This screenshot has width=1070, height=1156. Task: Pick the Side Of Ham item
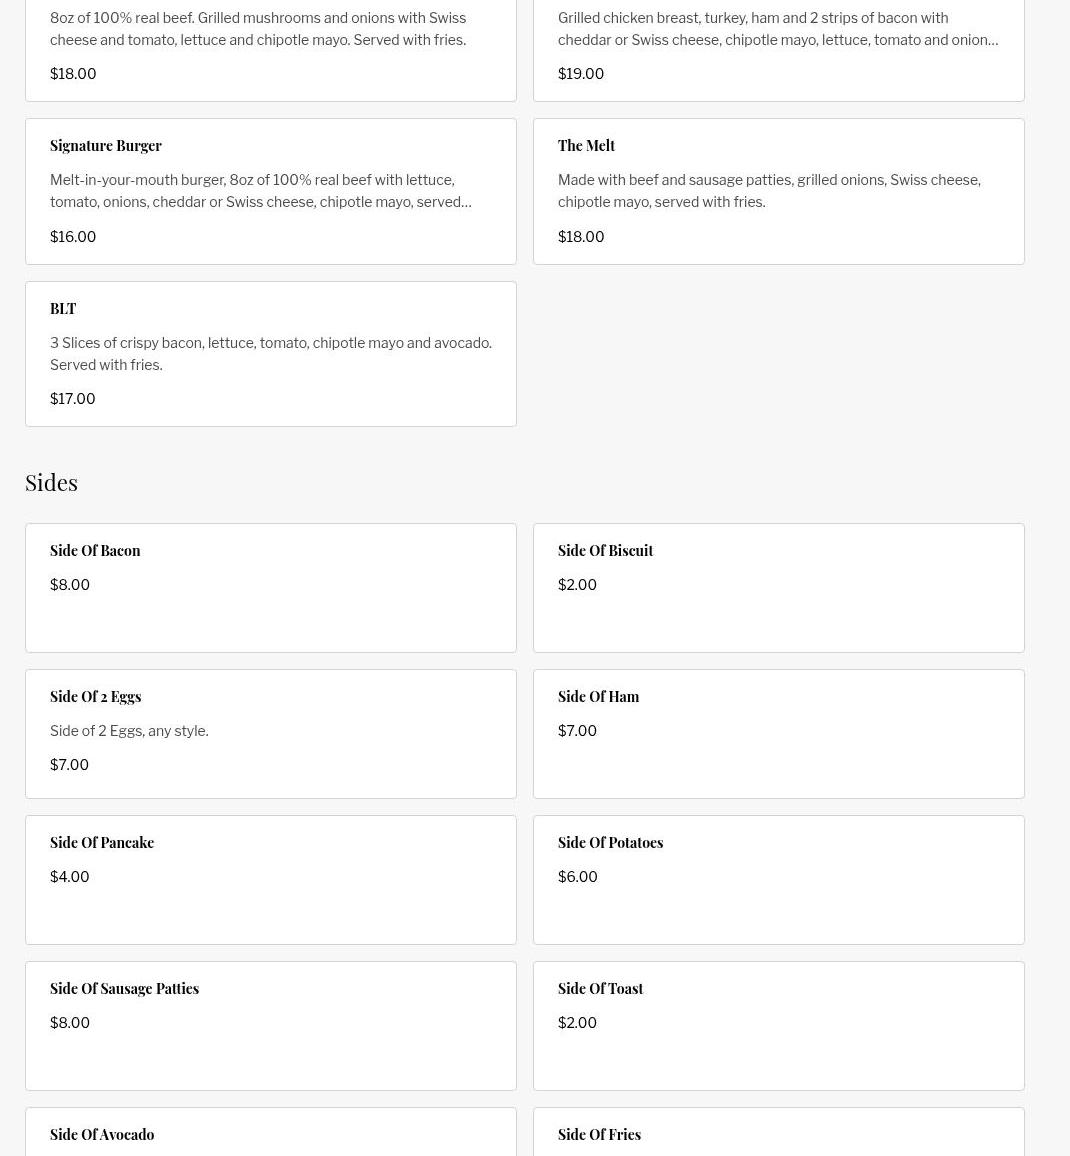tap(778, 733)
